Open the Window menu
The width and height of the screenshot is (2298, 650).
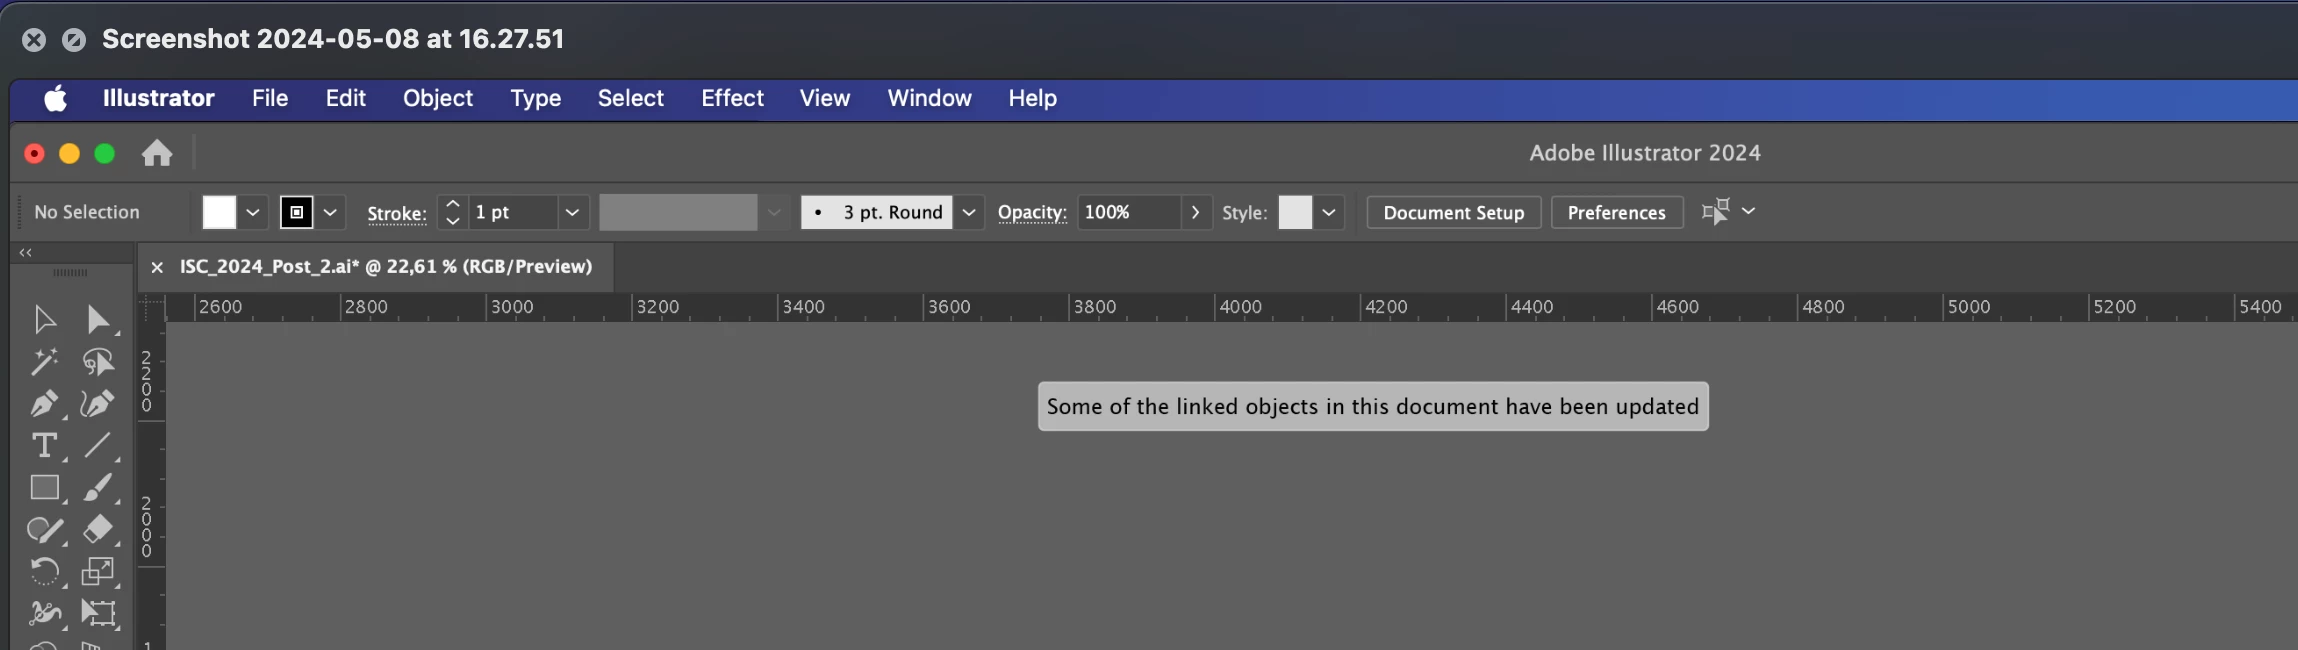pyautogui.click(x=930, y=98)
